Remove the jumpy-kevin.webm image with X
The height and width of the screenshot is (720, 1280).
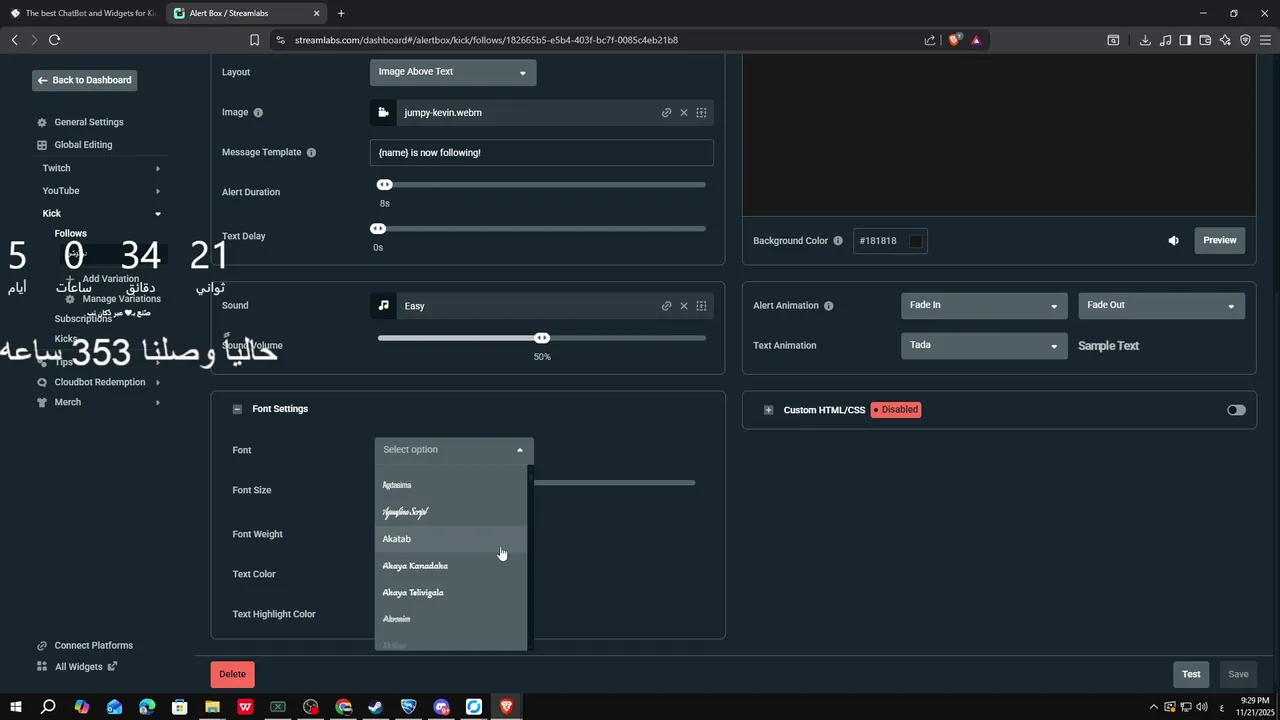pos(684,113)
